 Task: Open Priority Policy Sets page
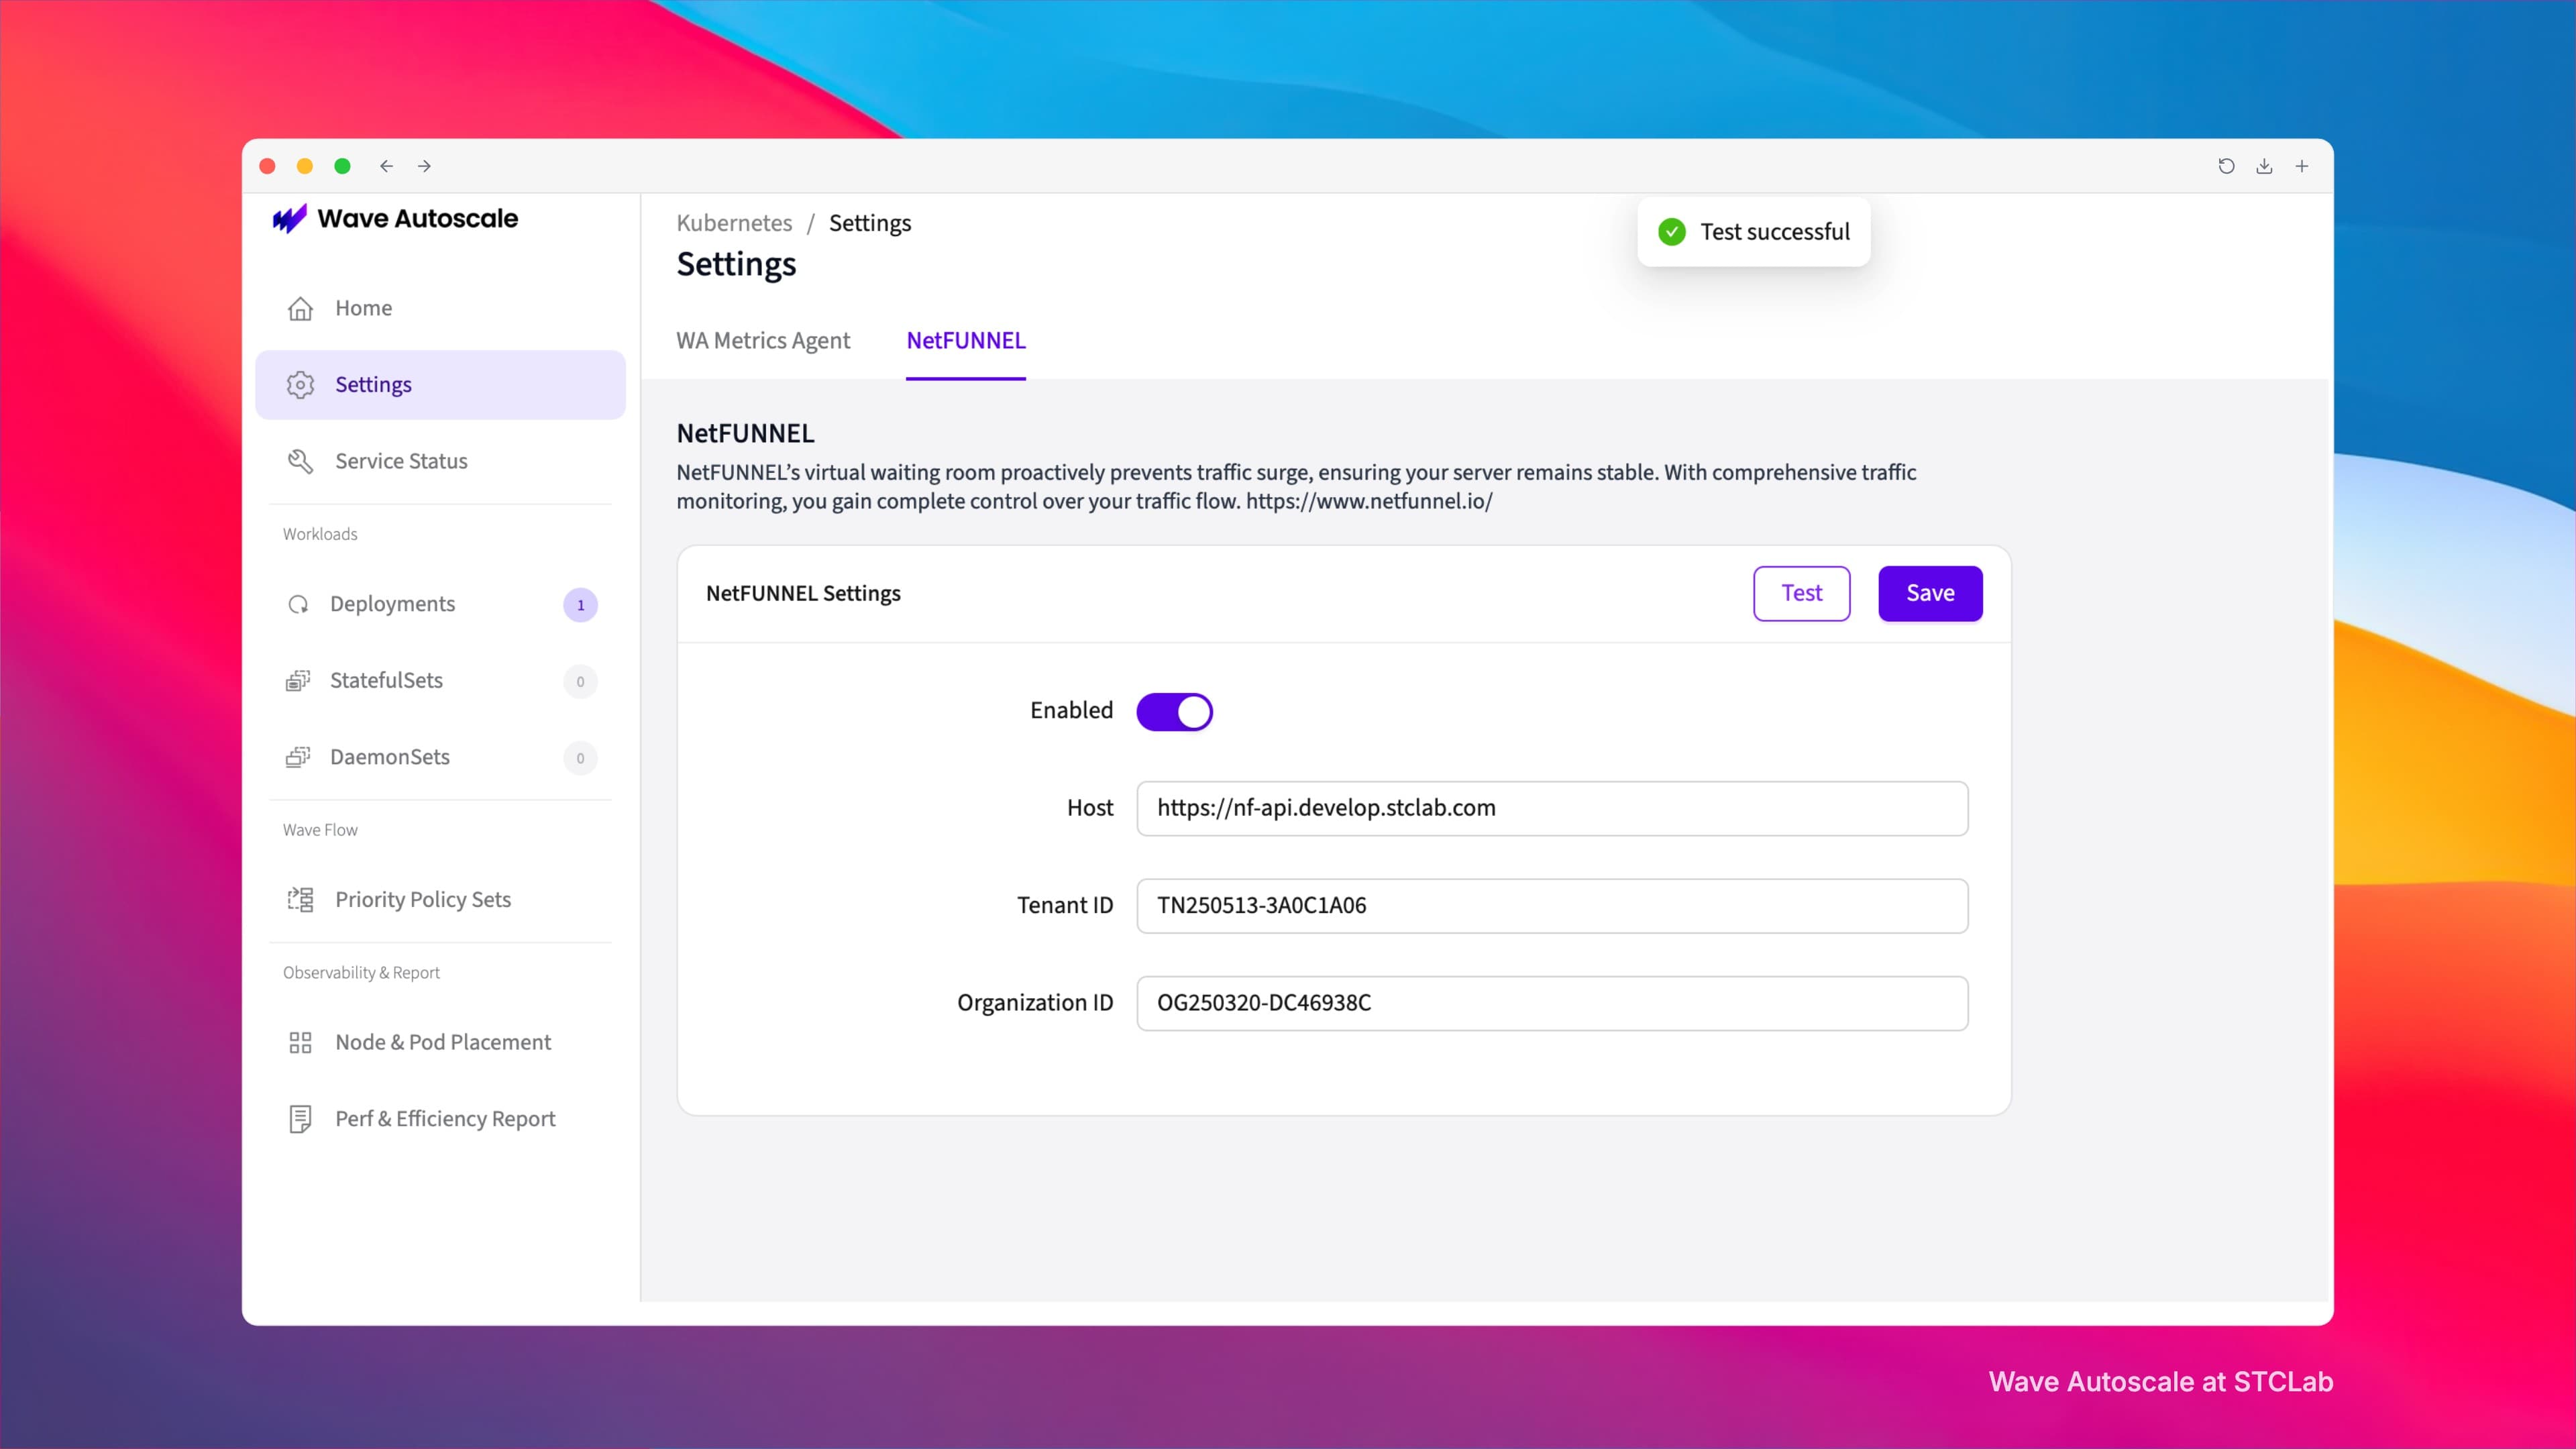tap(440, 899)
